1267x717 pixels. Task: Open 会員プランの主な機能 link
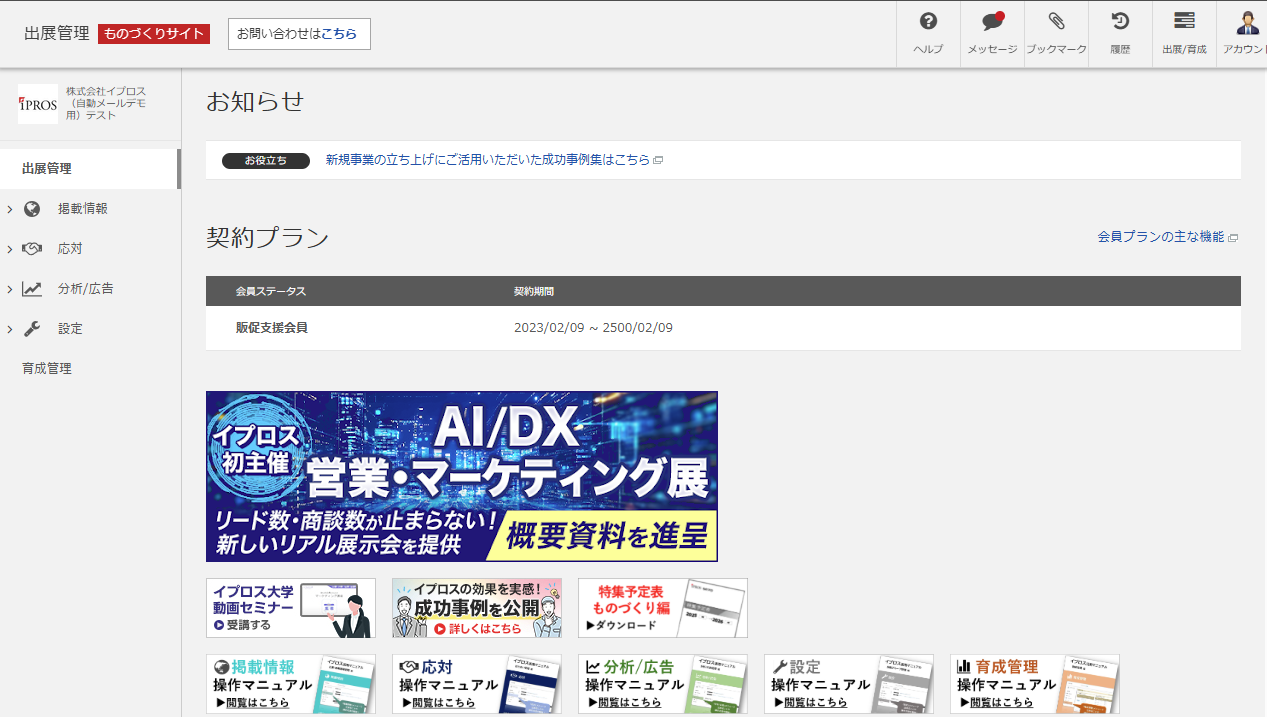tap(1161, 237)
